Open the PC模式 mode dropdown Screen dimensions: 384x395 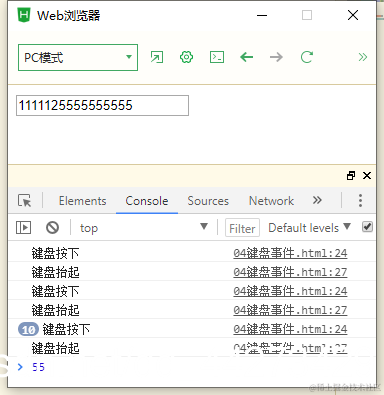78,57
